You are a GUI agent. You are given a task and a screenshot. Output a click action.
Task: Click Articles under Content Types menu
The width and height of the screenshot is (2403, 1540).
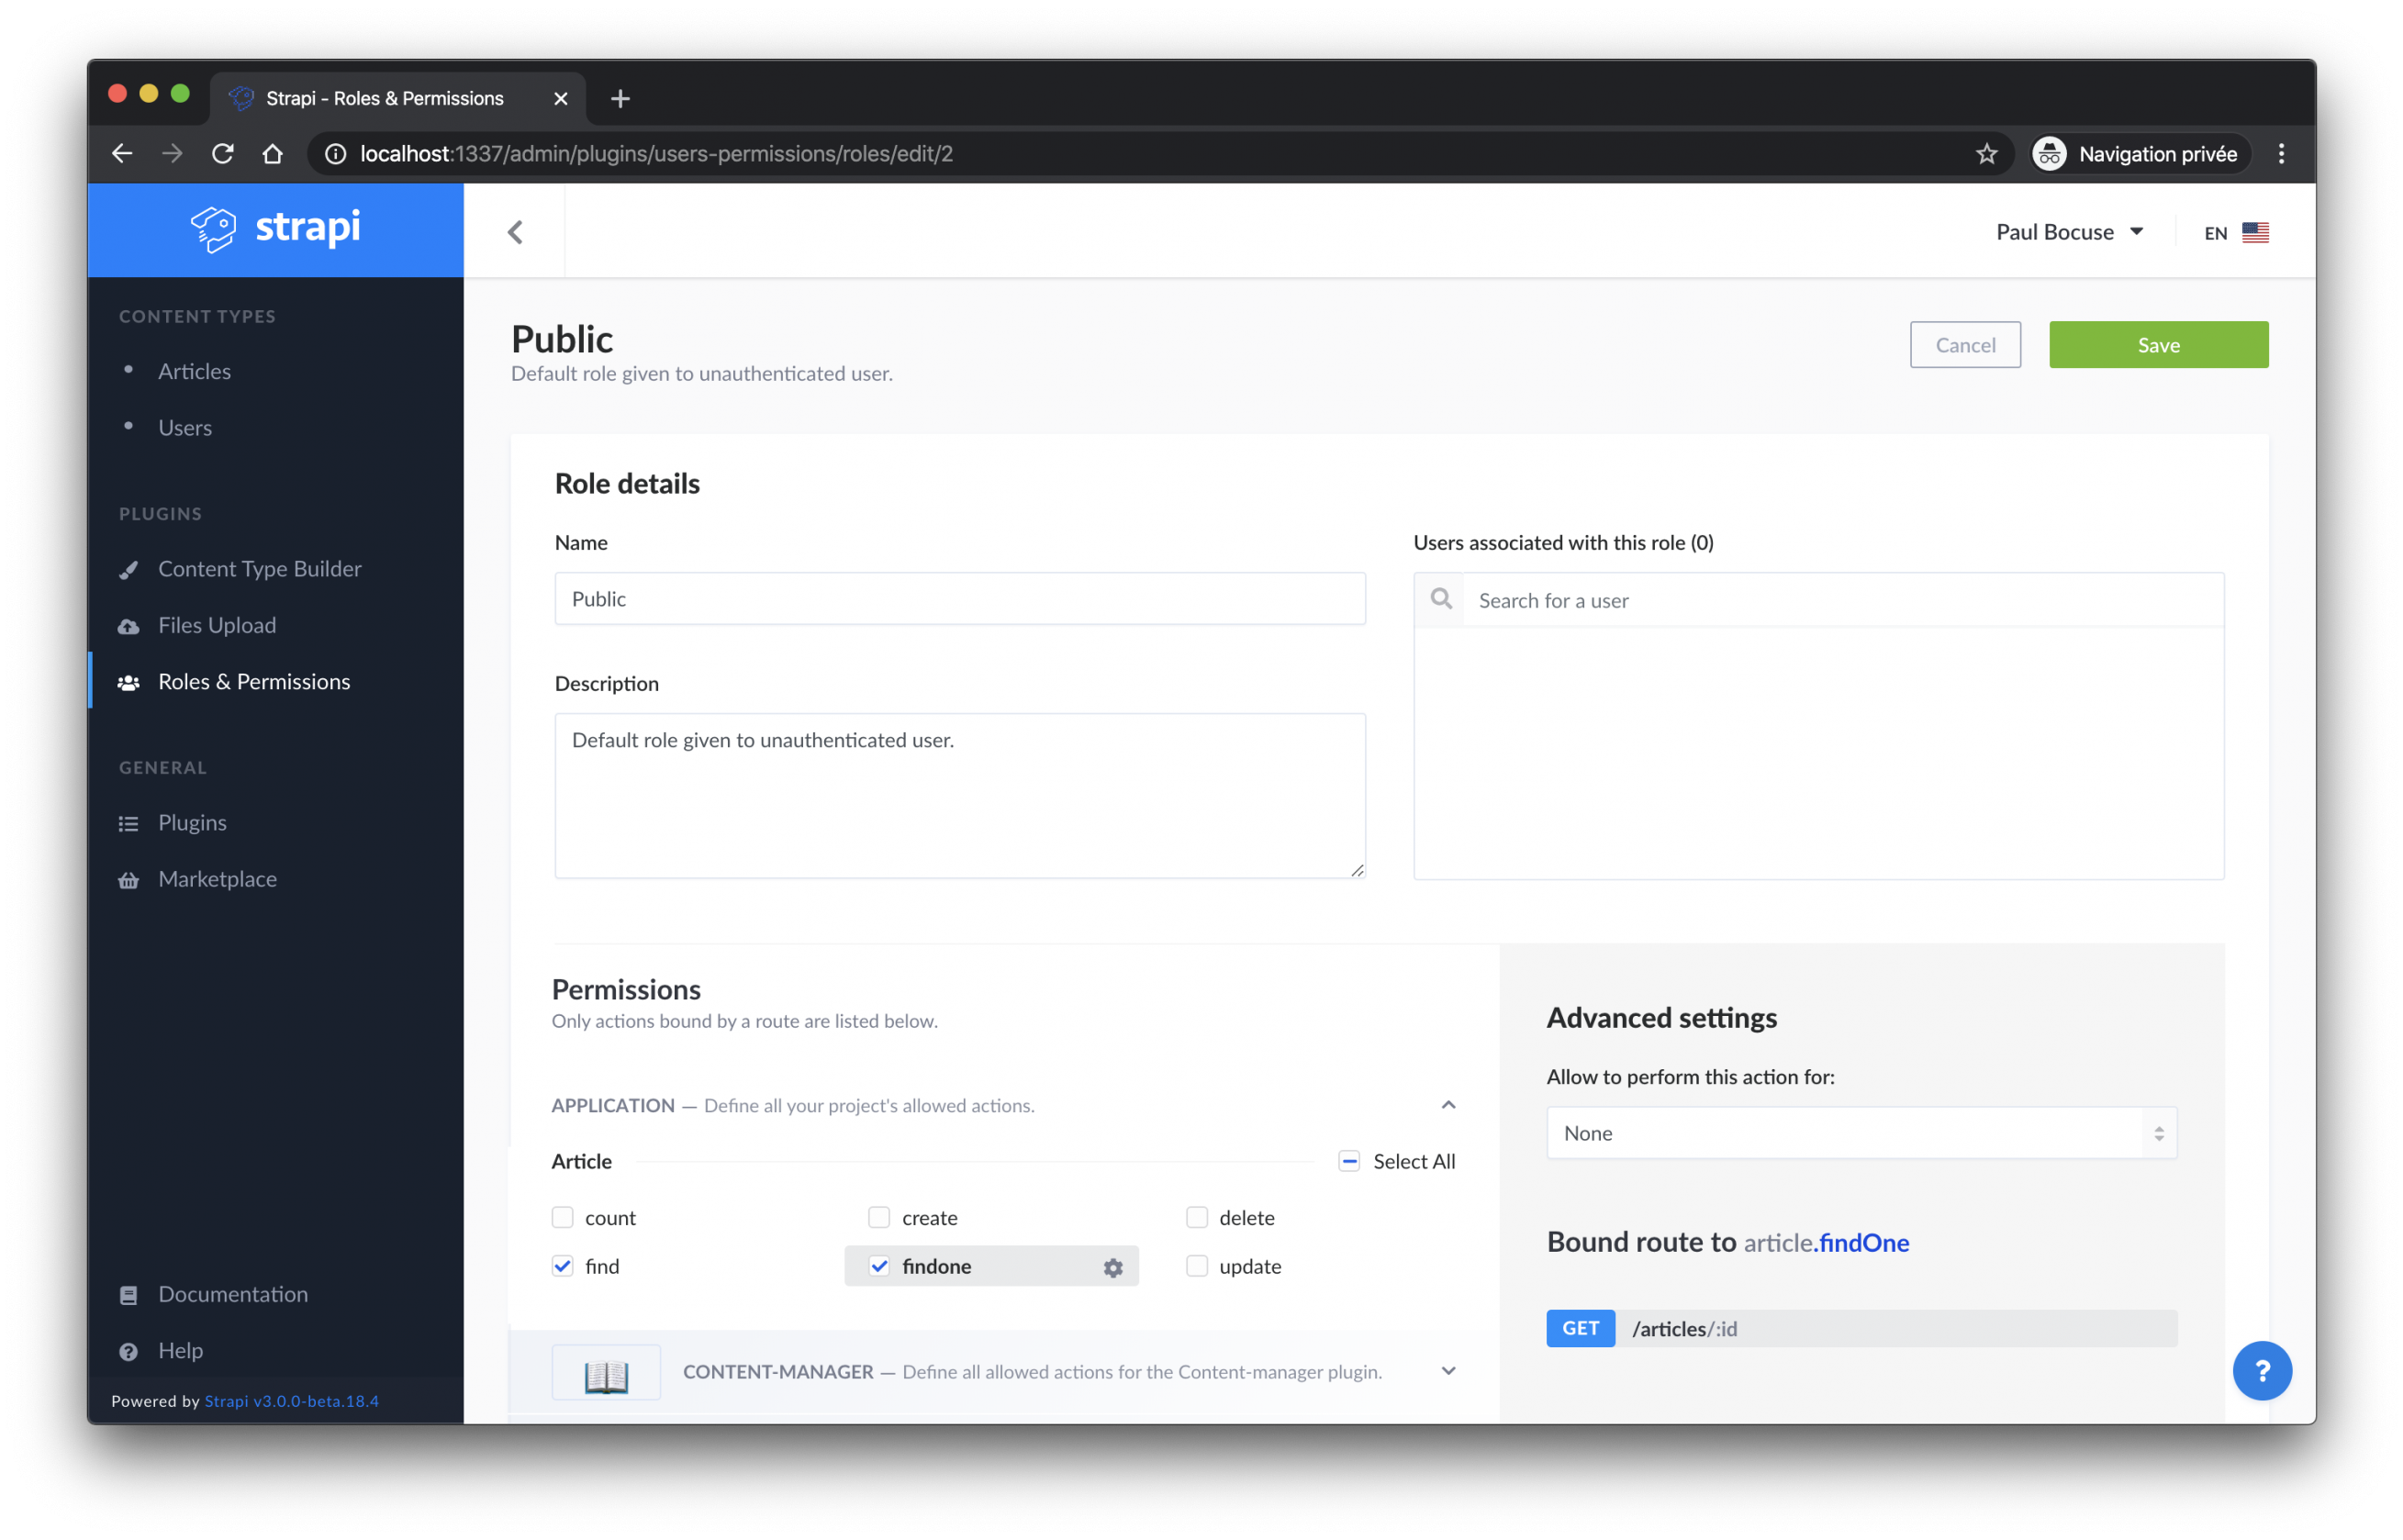(x=195, y=370)
